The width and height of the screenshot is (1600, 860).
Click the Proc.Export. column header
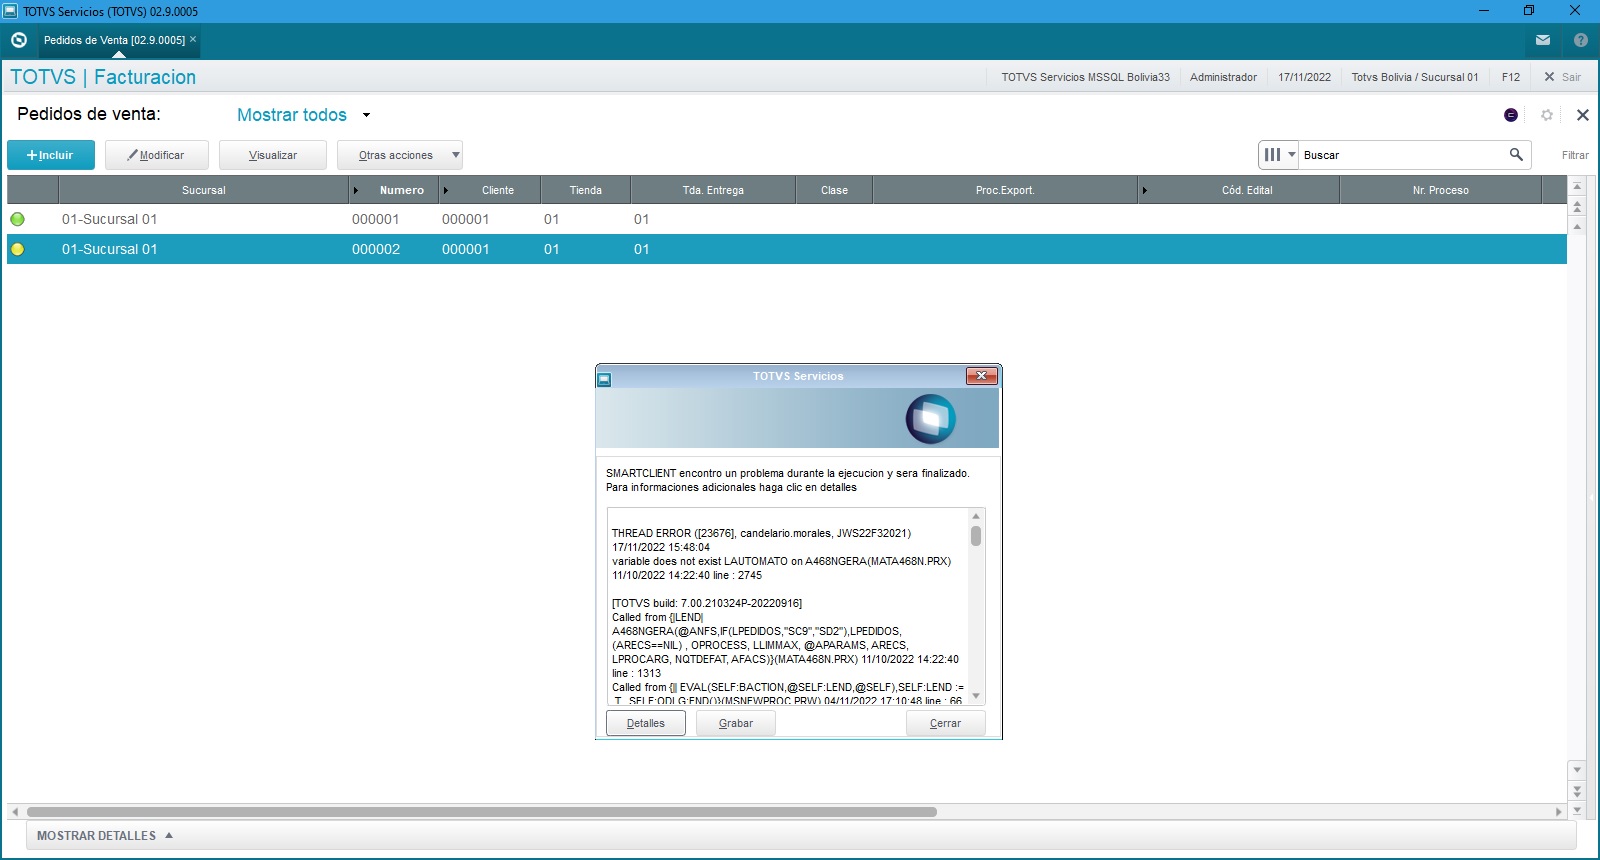pos(1005,190)
